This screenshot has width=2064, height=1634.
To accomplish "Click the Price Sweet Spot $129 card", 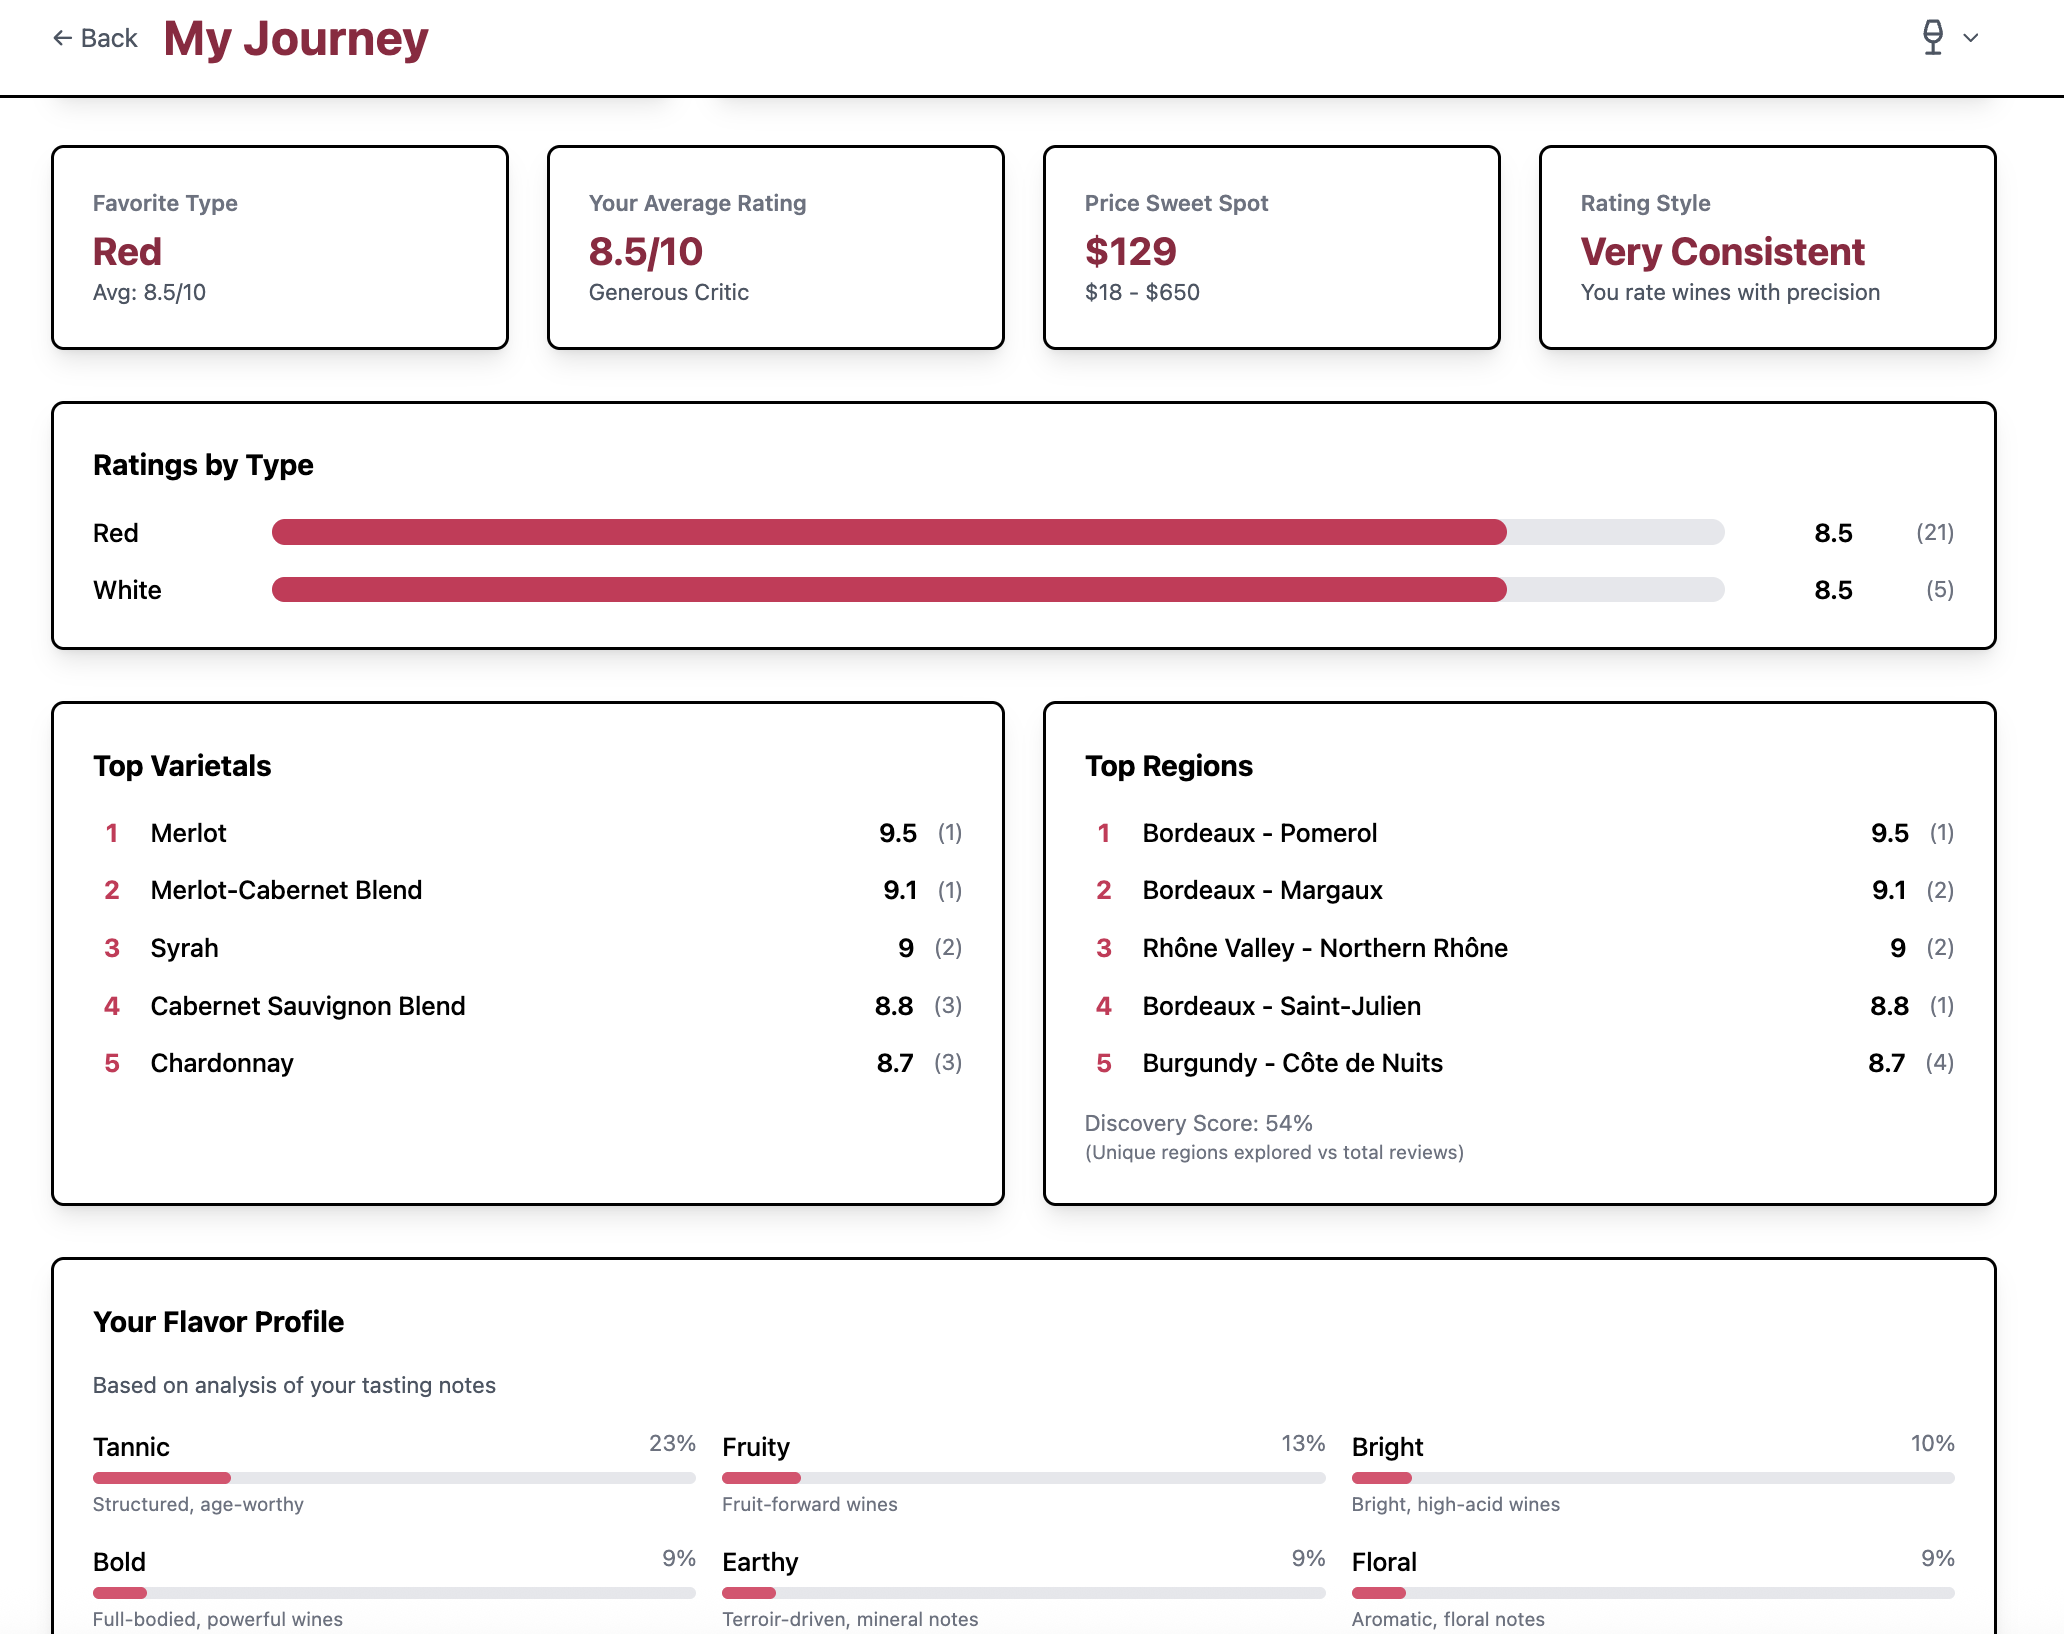I will pos(1271,247).
